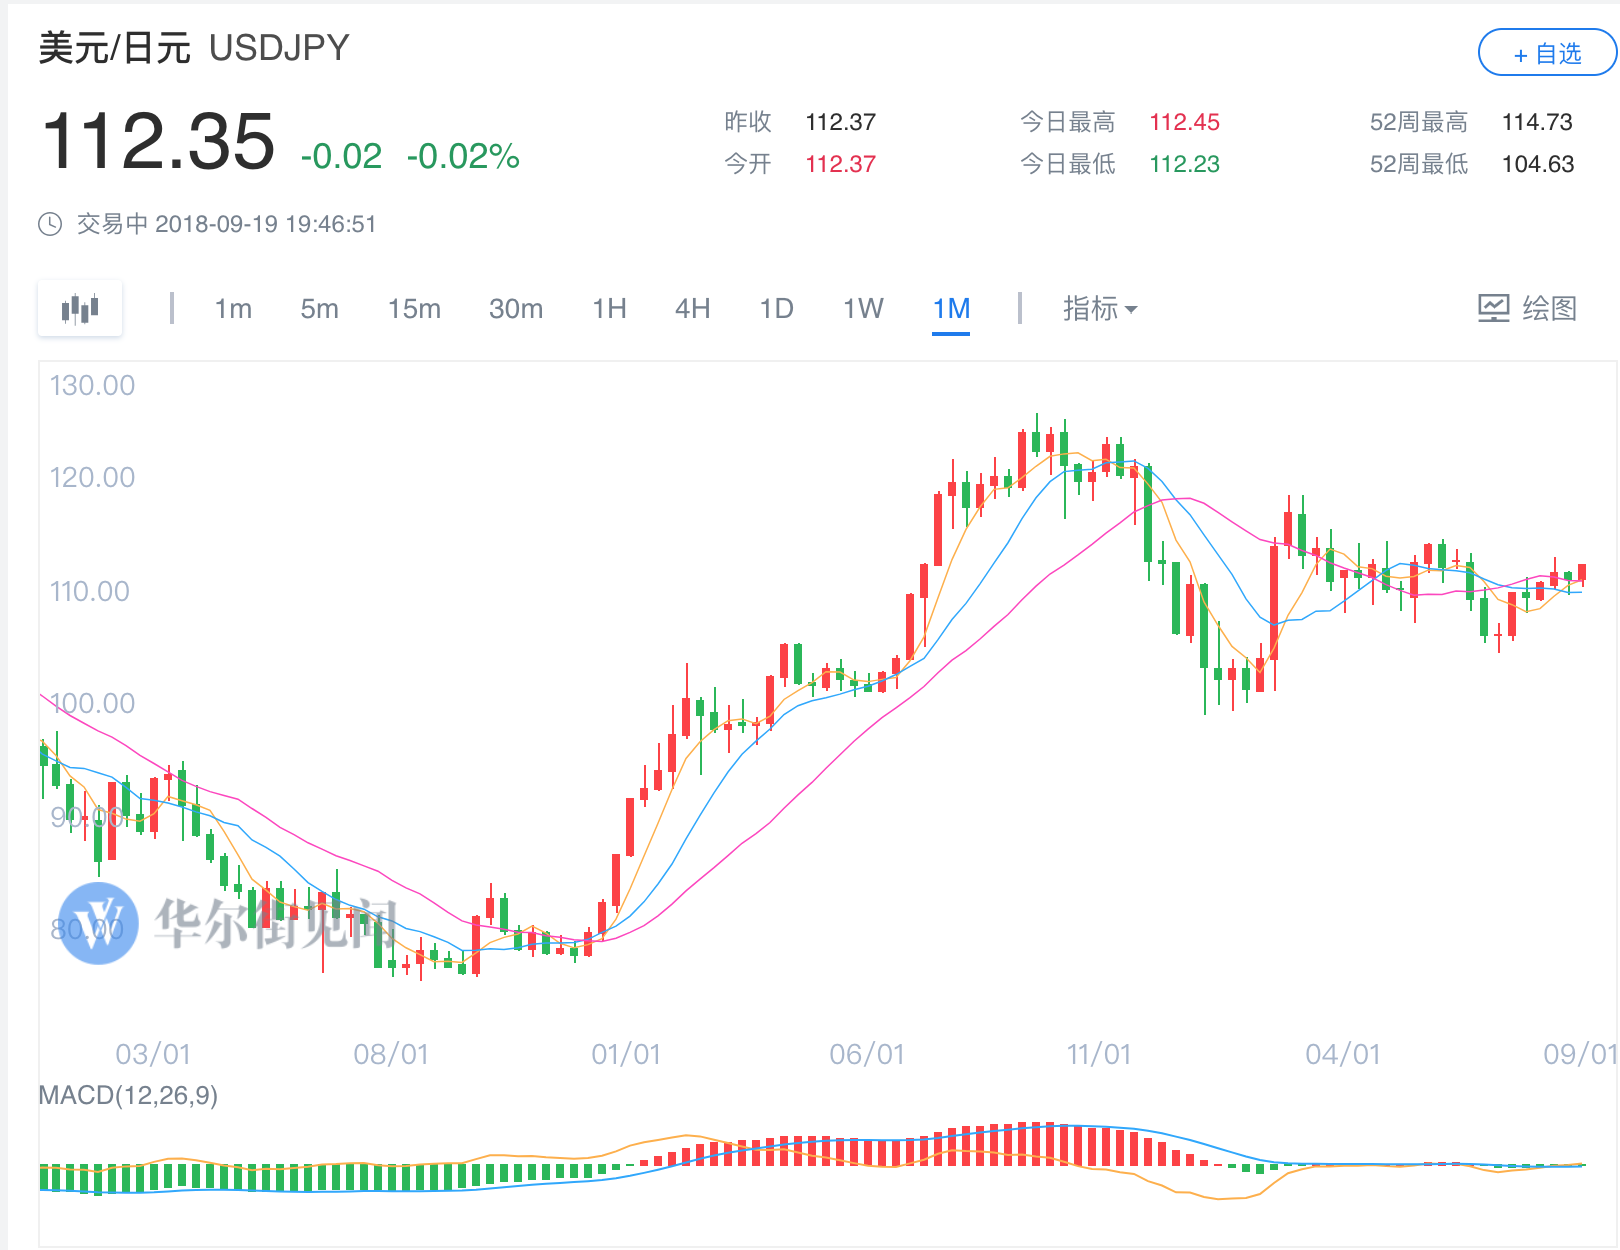Choose the 15m chart interval

click(414, 309)
